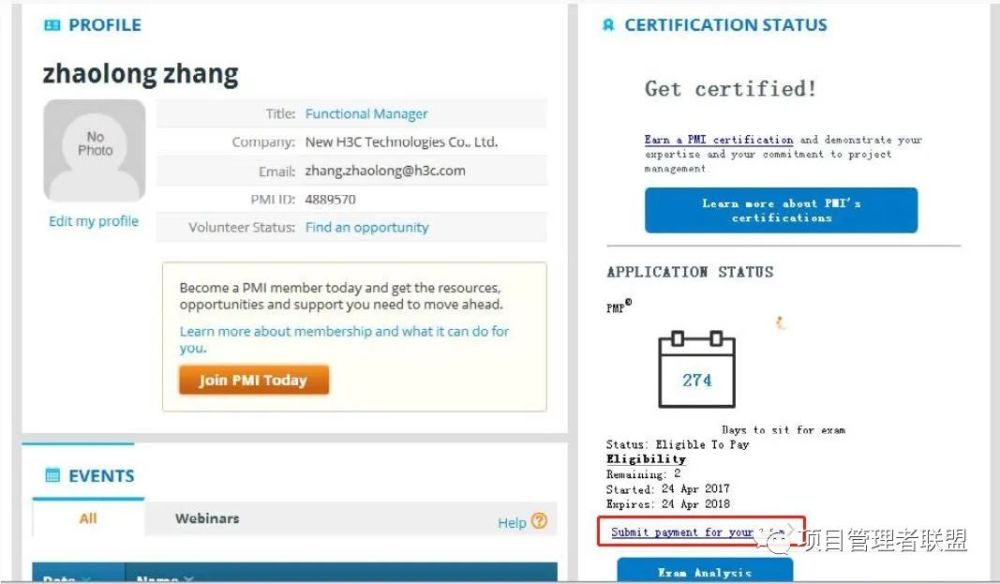Switch to the Webinars tab
This screenshot has height=584, width=1000.
(207, 518)
